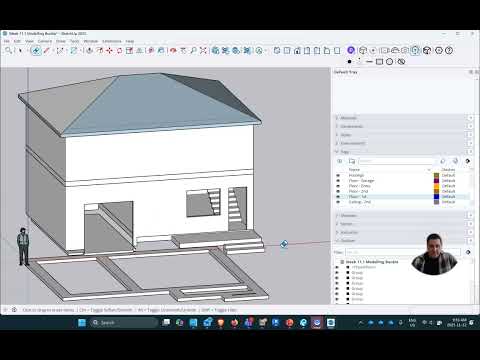The image size is (480, 360).
Task: Open the Tags panel details menu
Action: [x=468, y=161]
